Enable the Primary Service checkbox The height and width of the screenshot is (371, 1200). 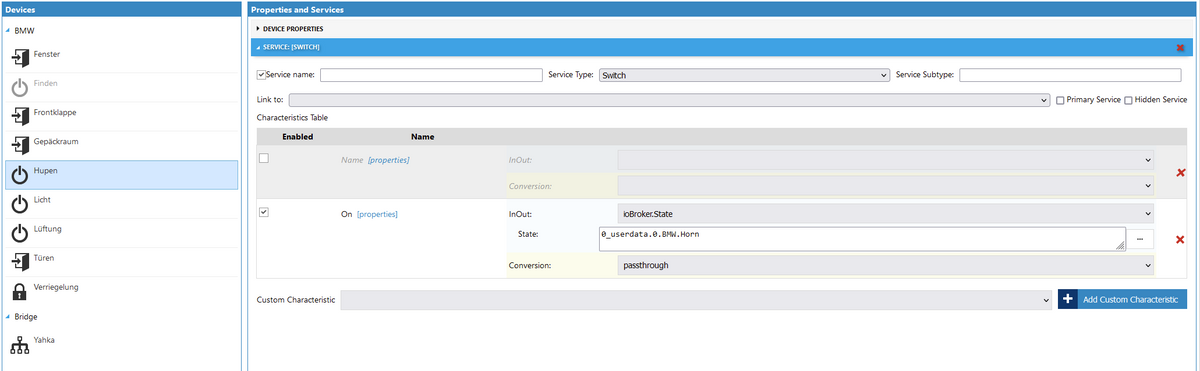[x=1061, y=100]
